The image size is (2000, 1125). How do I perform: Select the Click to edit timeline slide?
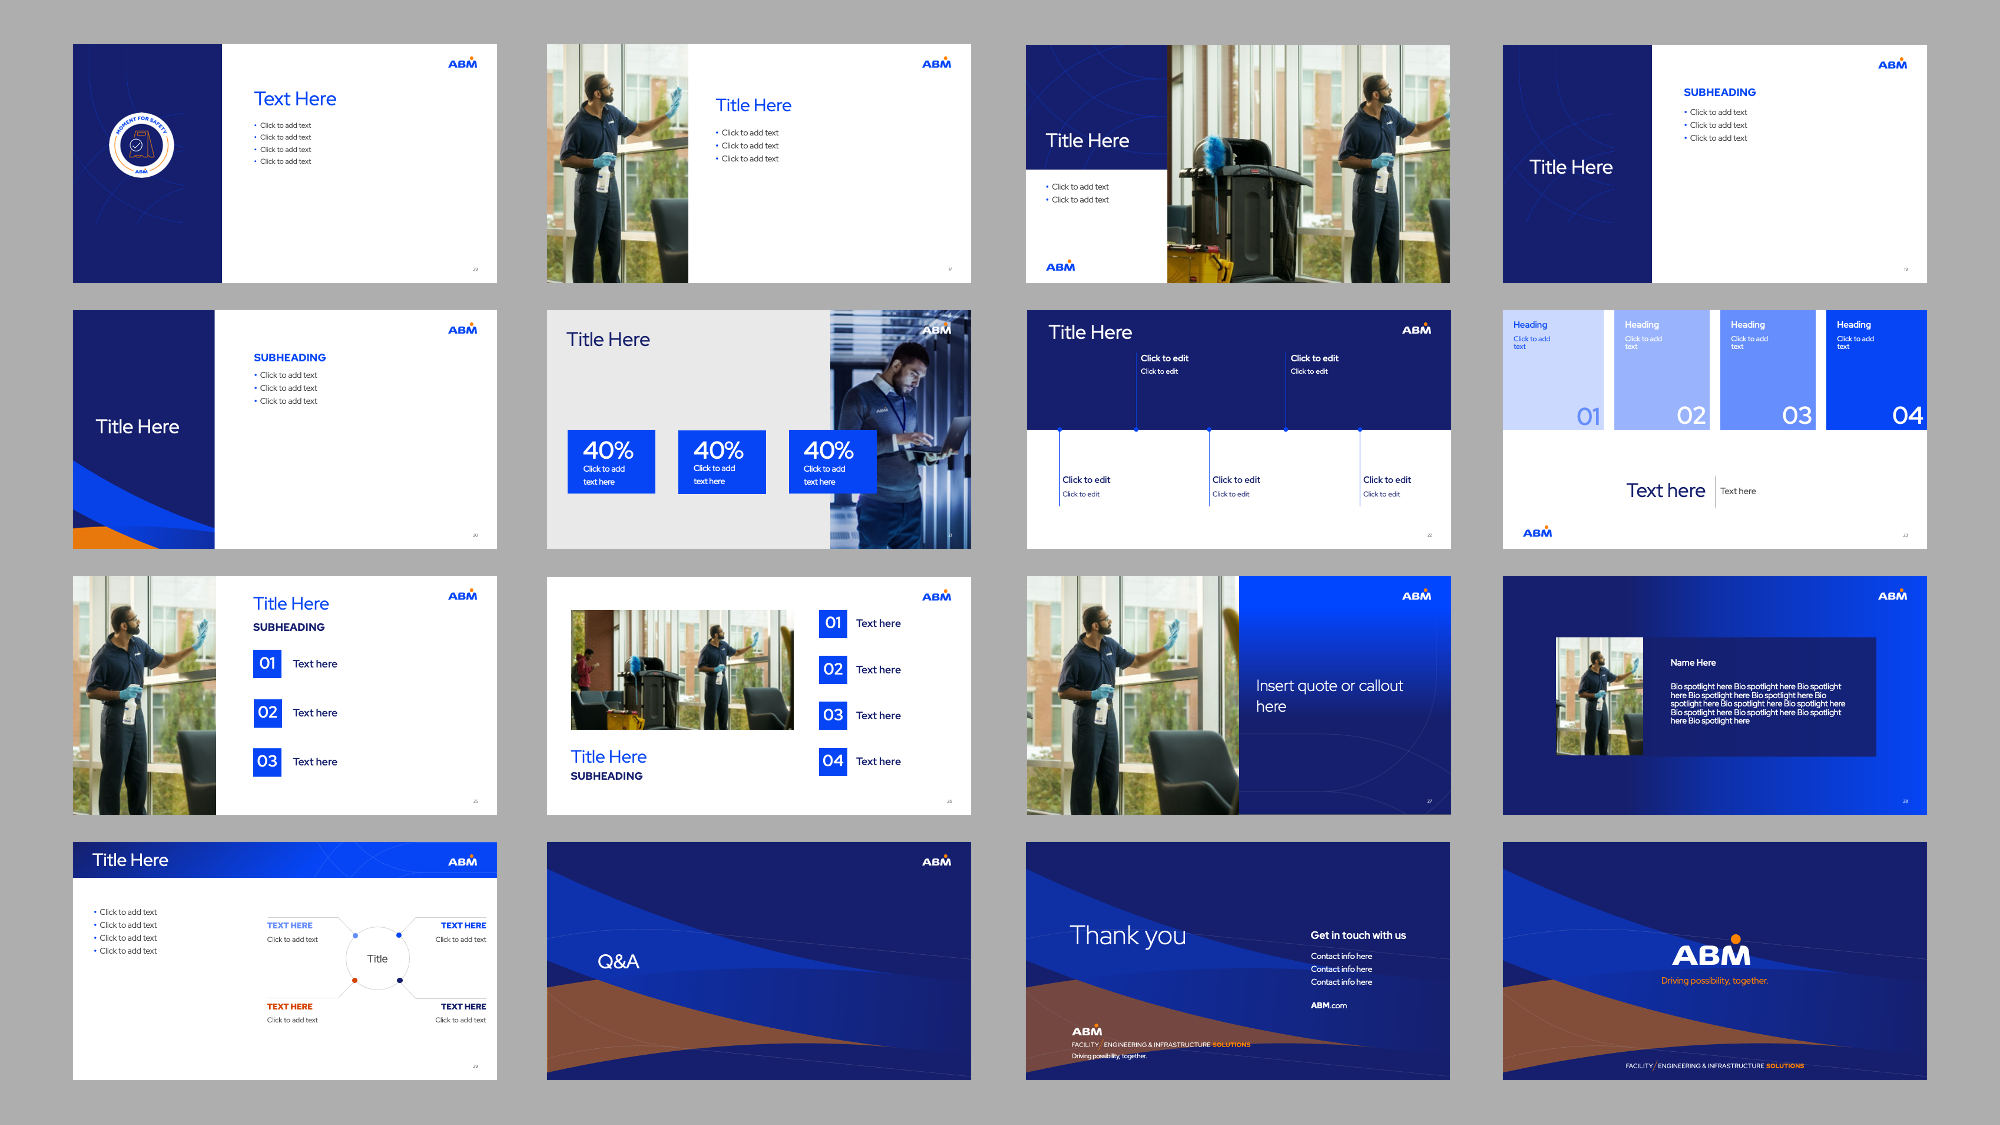[1239, 429]
